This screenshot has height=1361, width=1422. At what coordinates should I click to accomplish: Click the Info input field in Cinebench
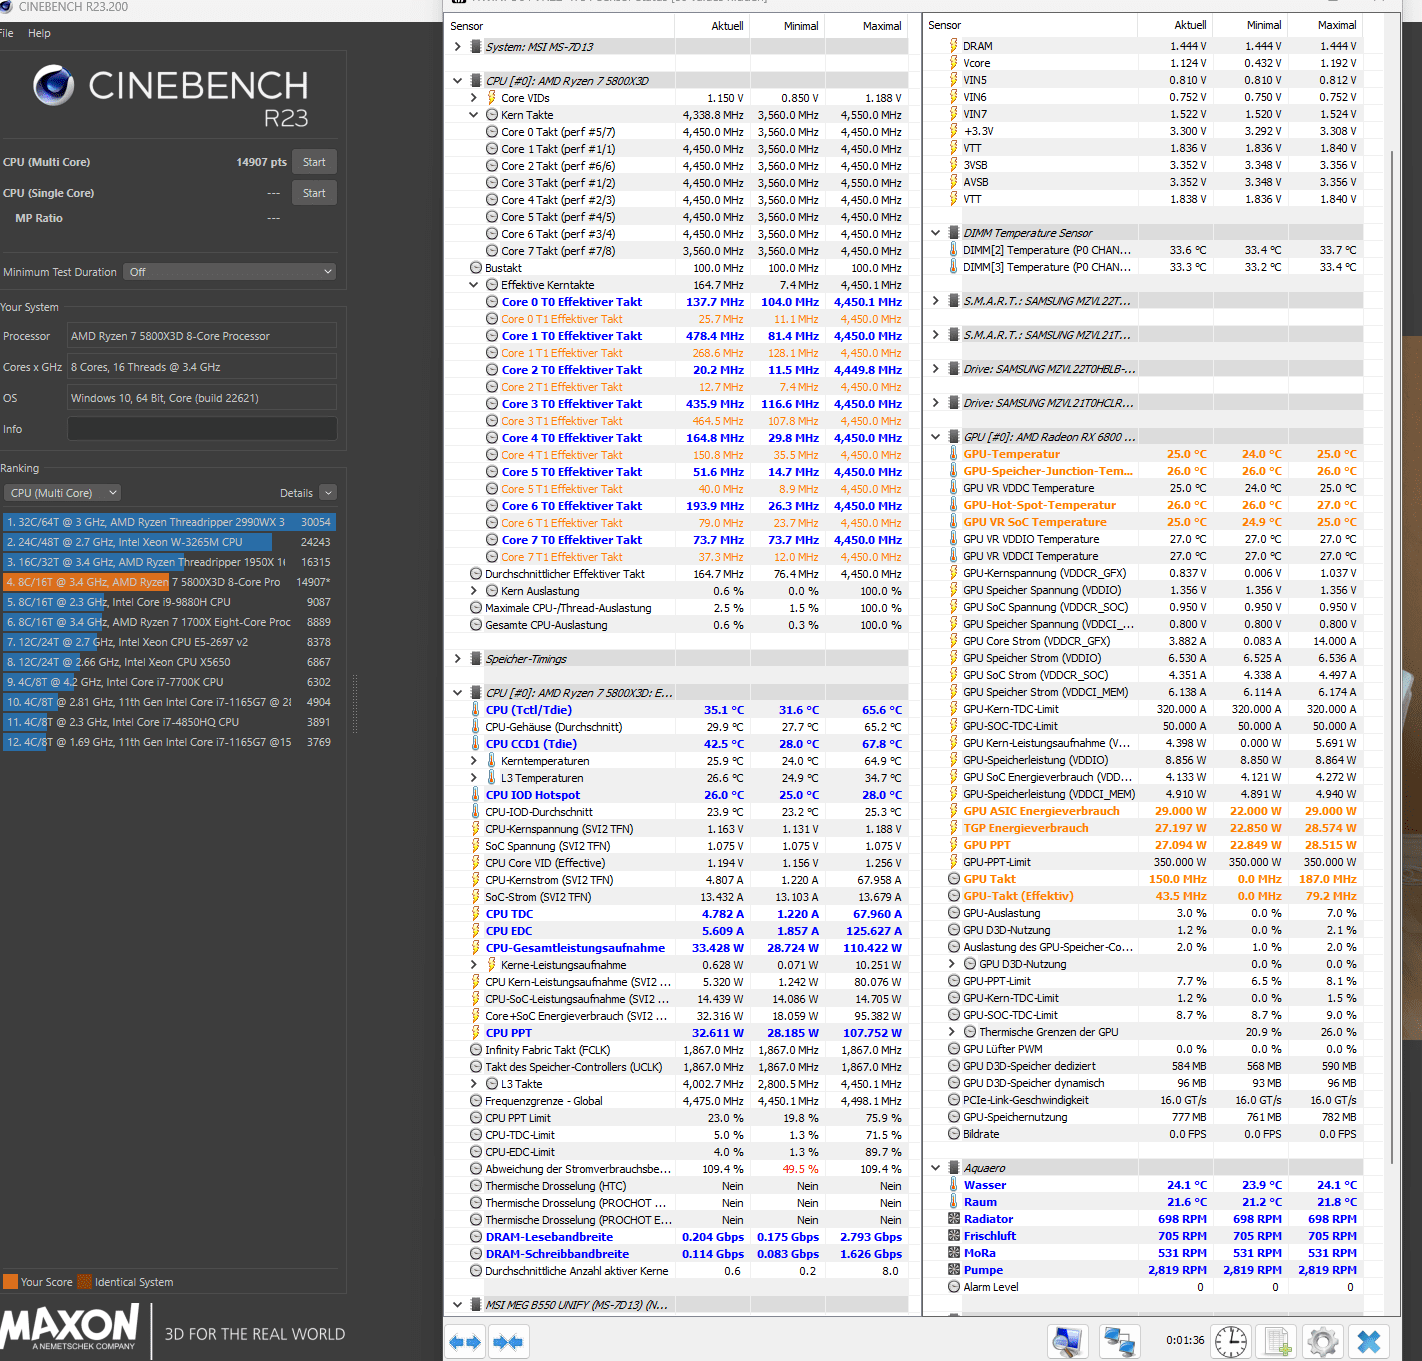(x=202, y=429)
